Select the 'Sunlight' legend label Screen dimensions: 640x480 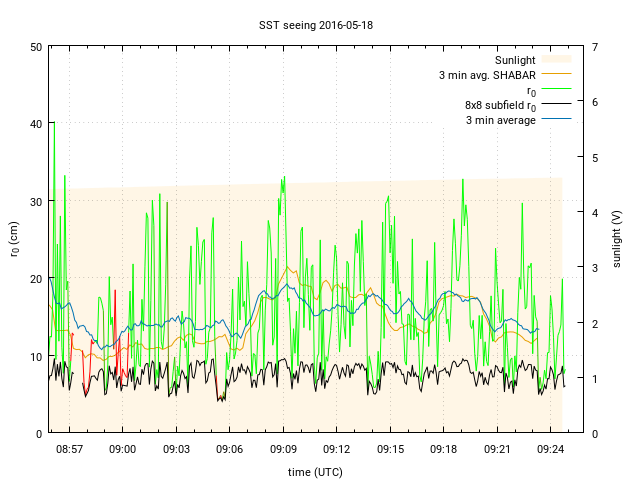pyautogui.click(x=515, y=60)
